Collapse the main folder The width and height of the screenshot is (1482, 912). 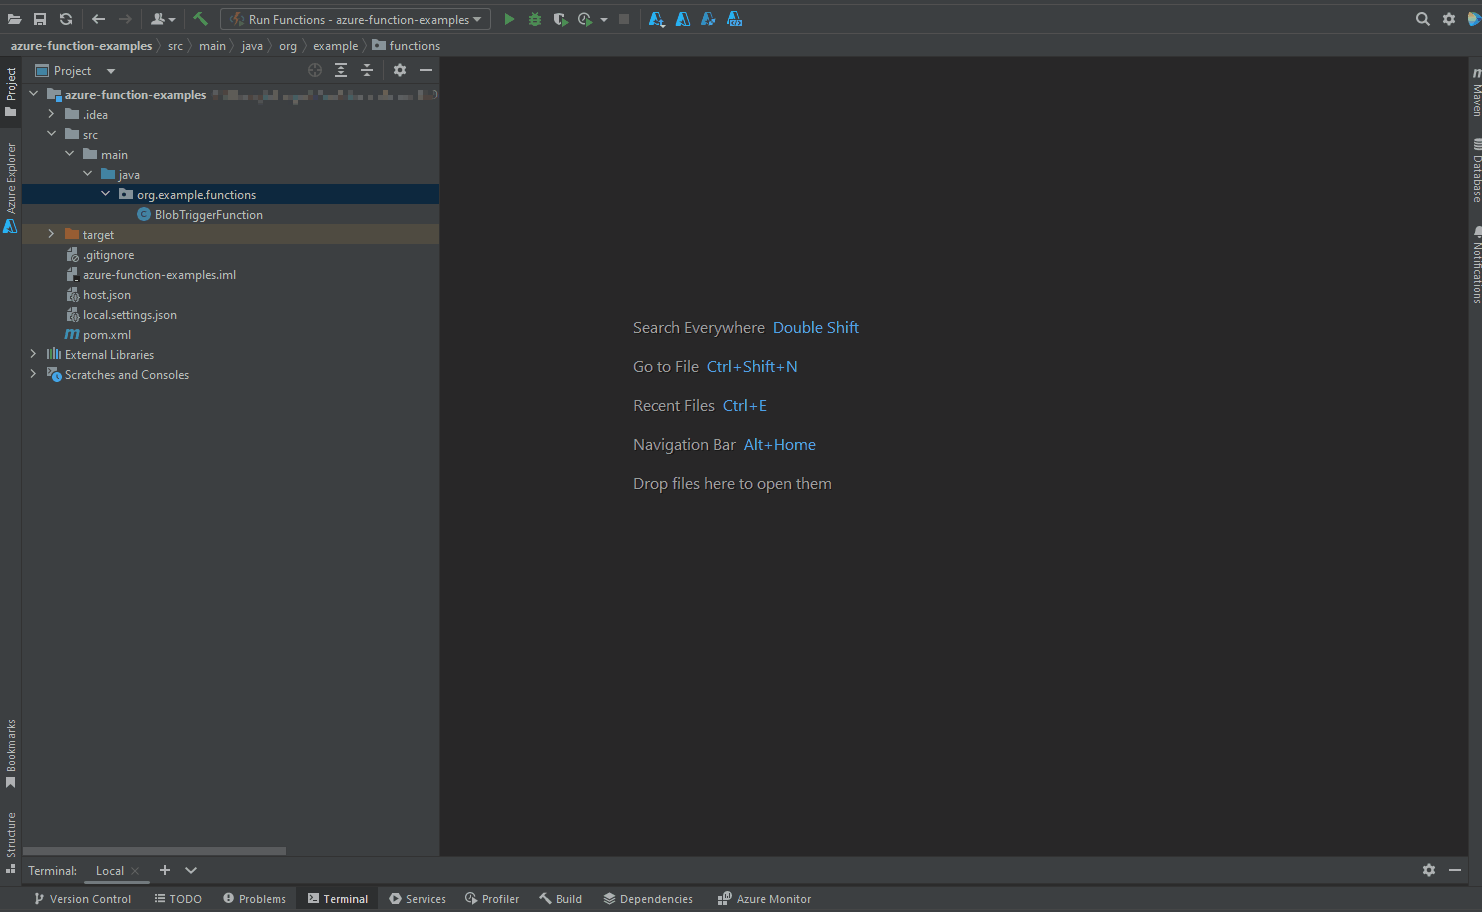tap(69, 154)
